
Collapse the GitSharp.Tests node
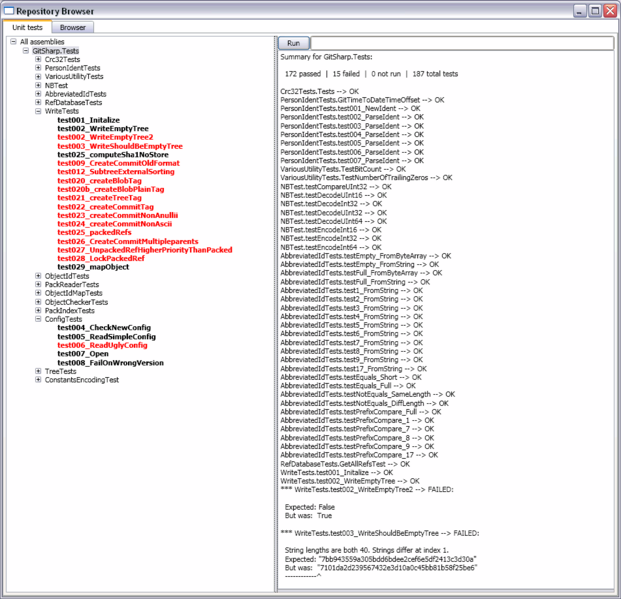[26, 50]
